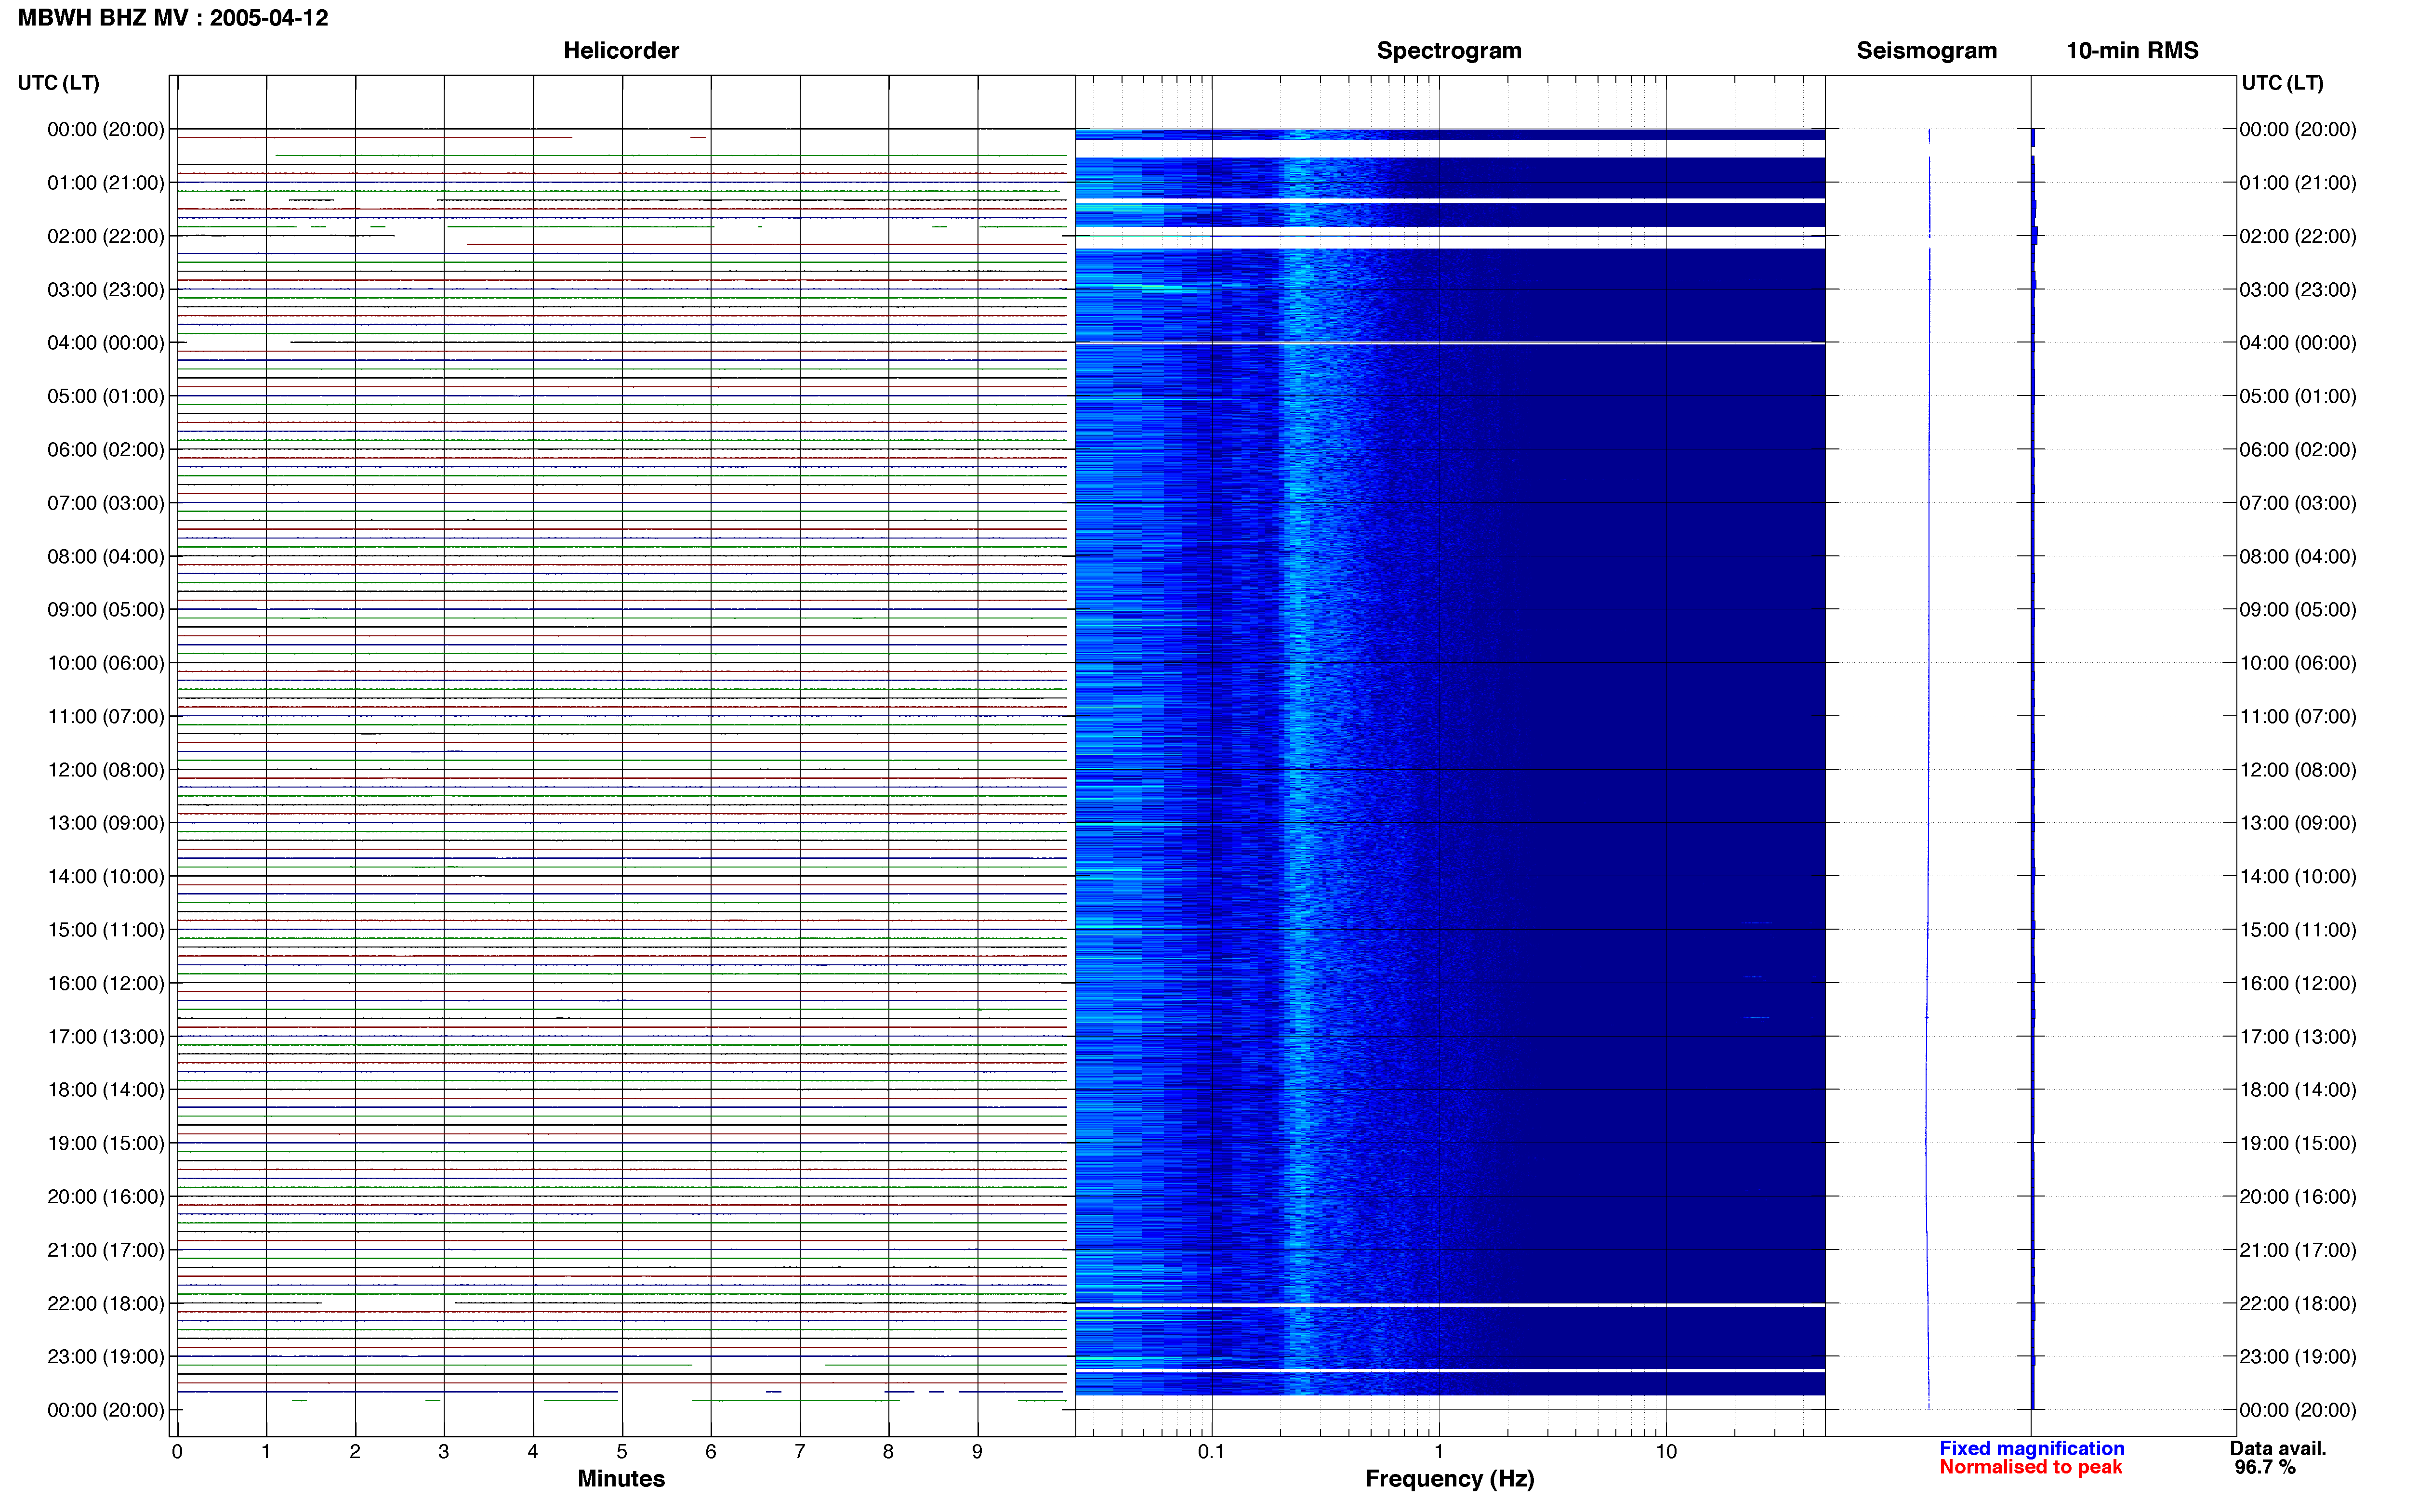Click the 10-min RMS panel heading
The image size is (2418, 1512).
point(2132,50)
